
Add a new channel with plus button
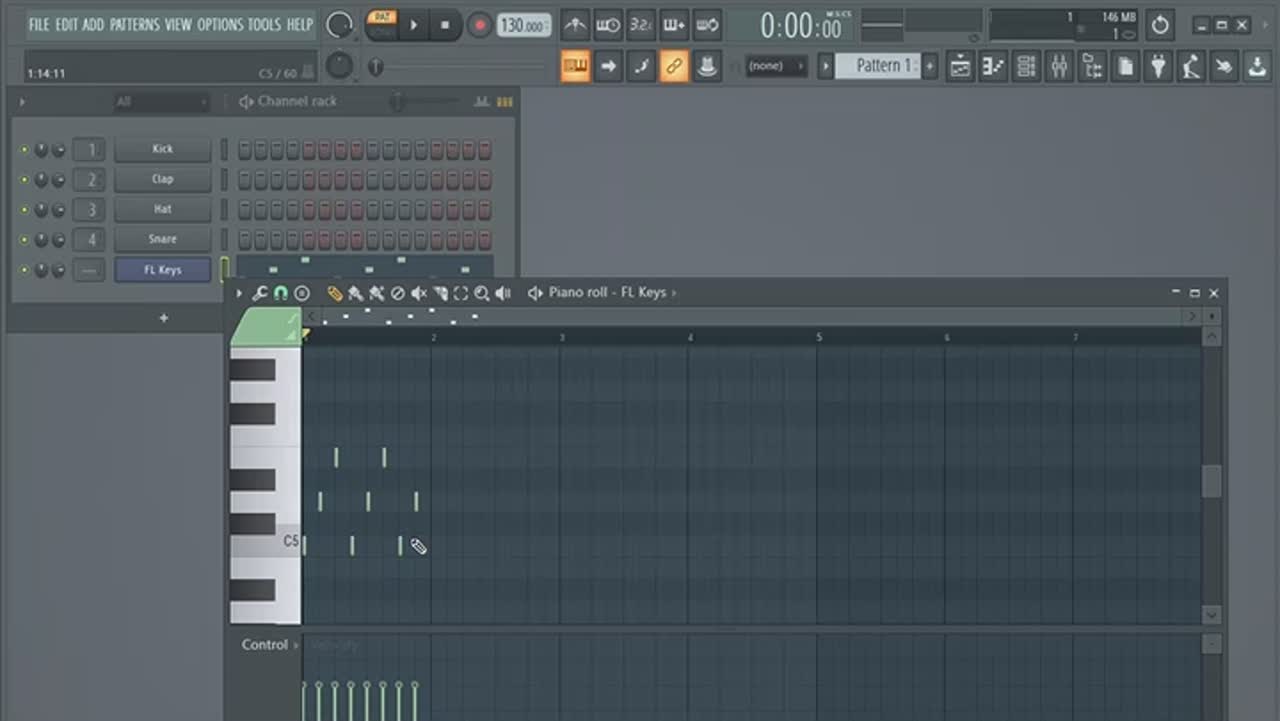point(164,318)
